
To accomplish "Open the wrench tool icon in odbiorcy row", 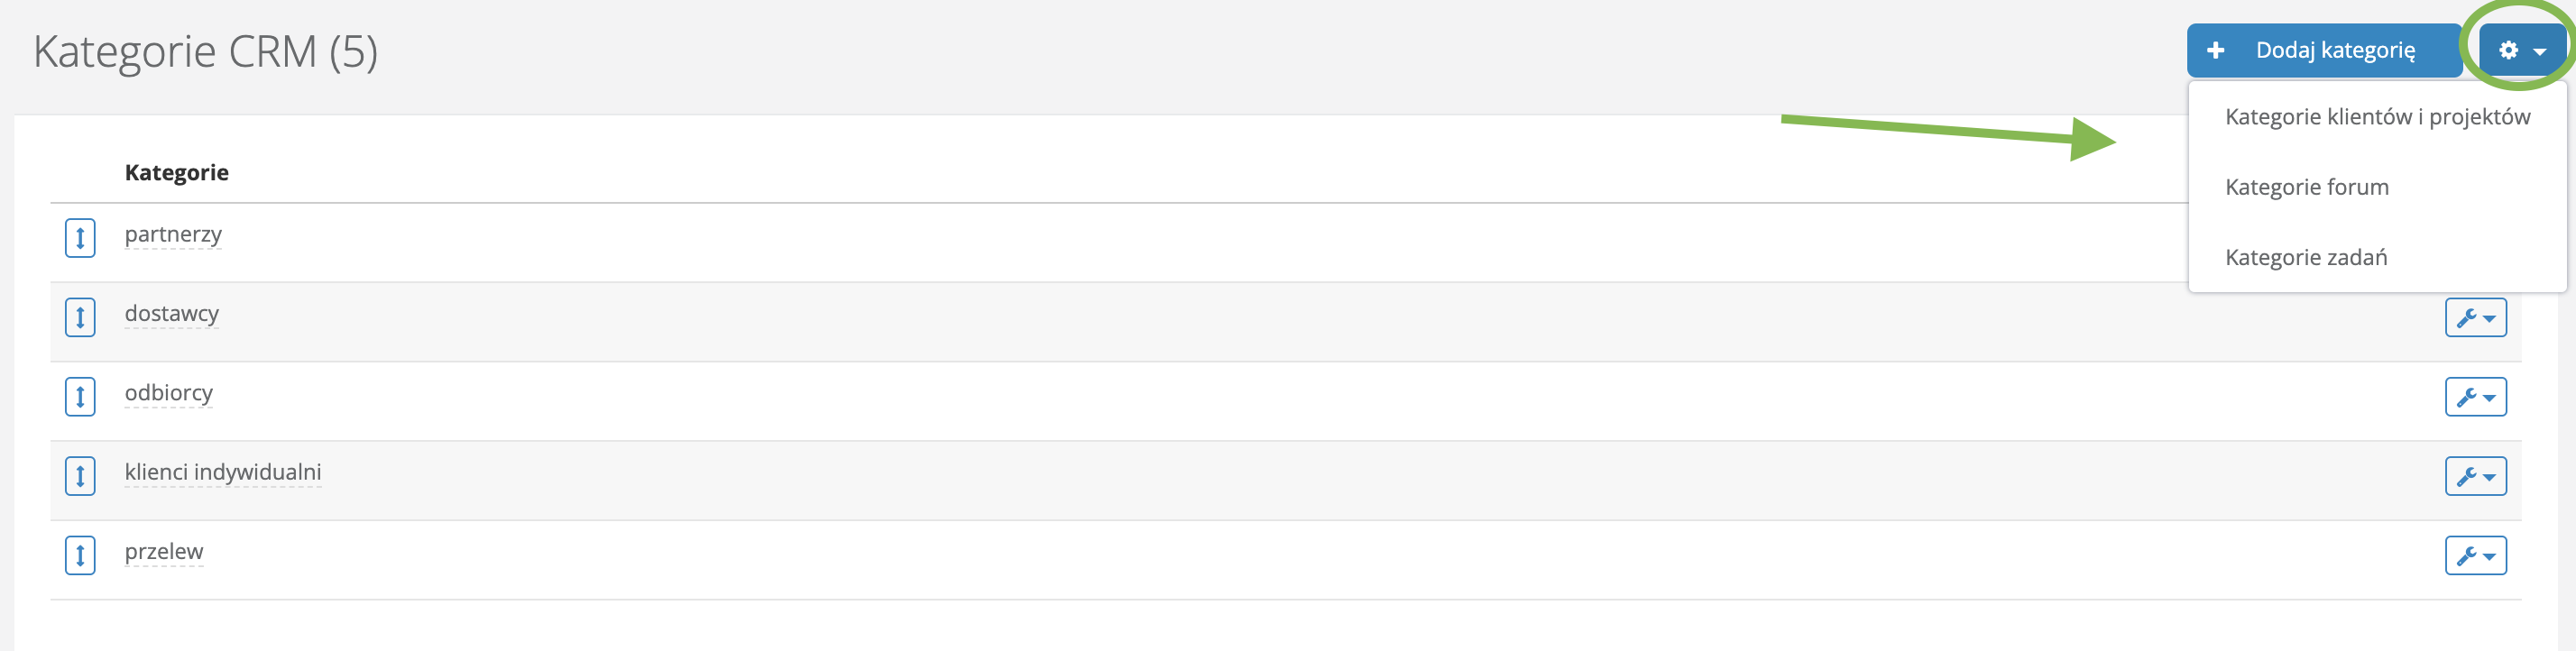I will click(2475, 396).
